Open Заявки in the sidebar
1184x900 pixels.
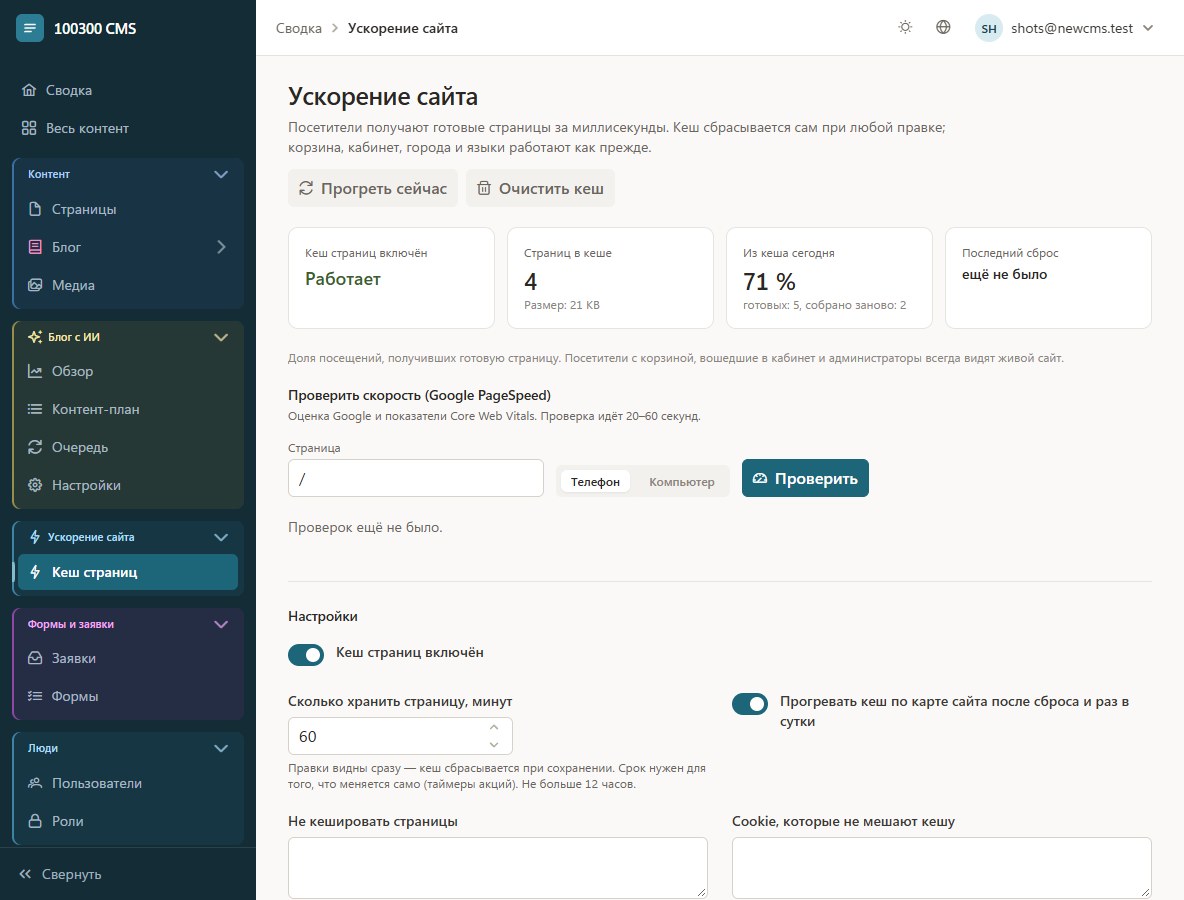[128, 658]
